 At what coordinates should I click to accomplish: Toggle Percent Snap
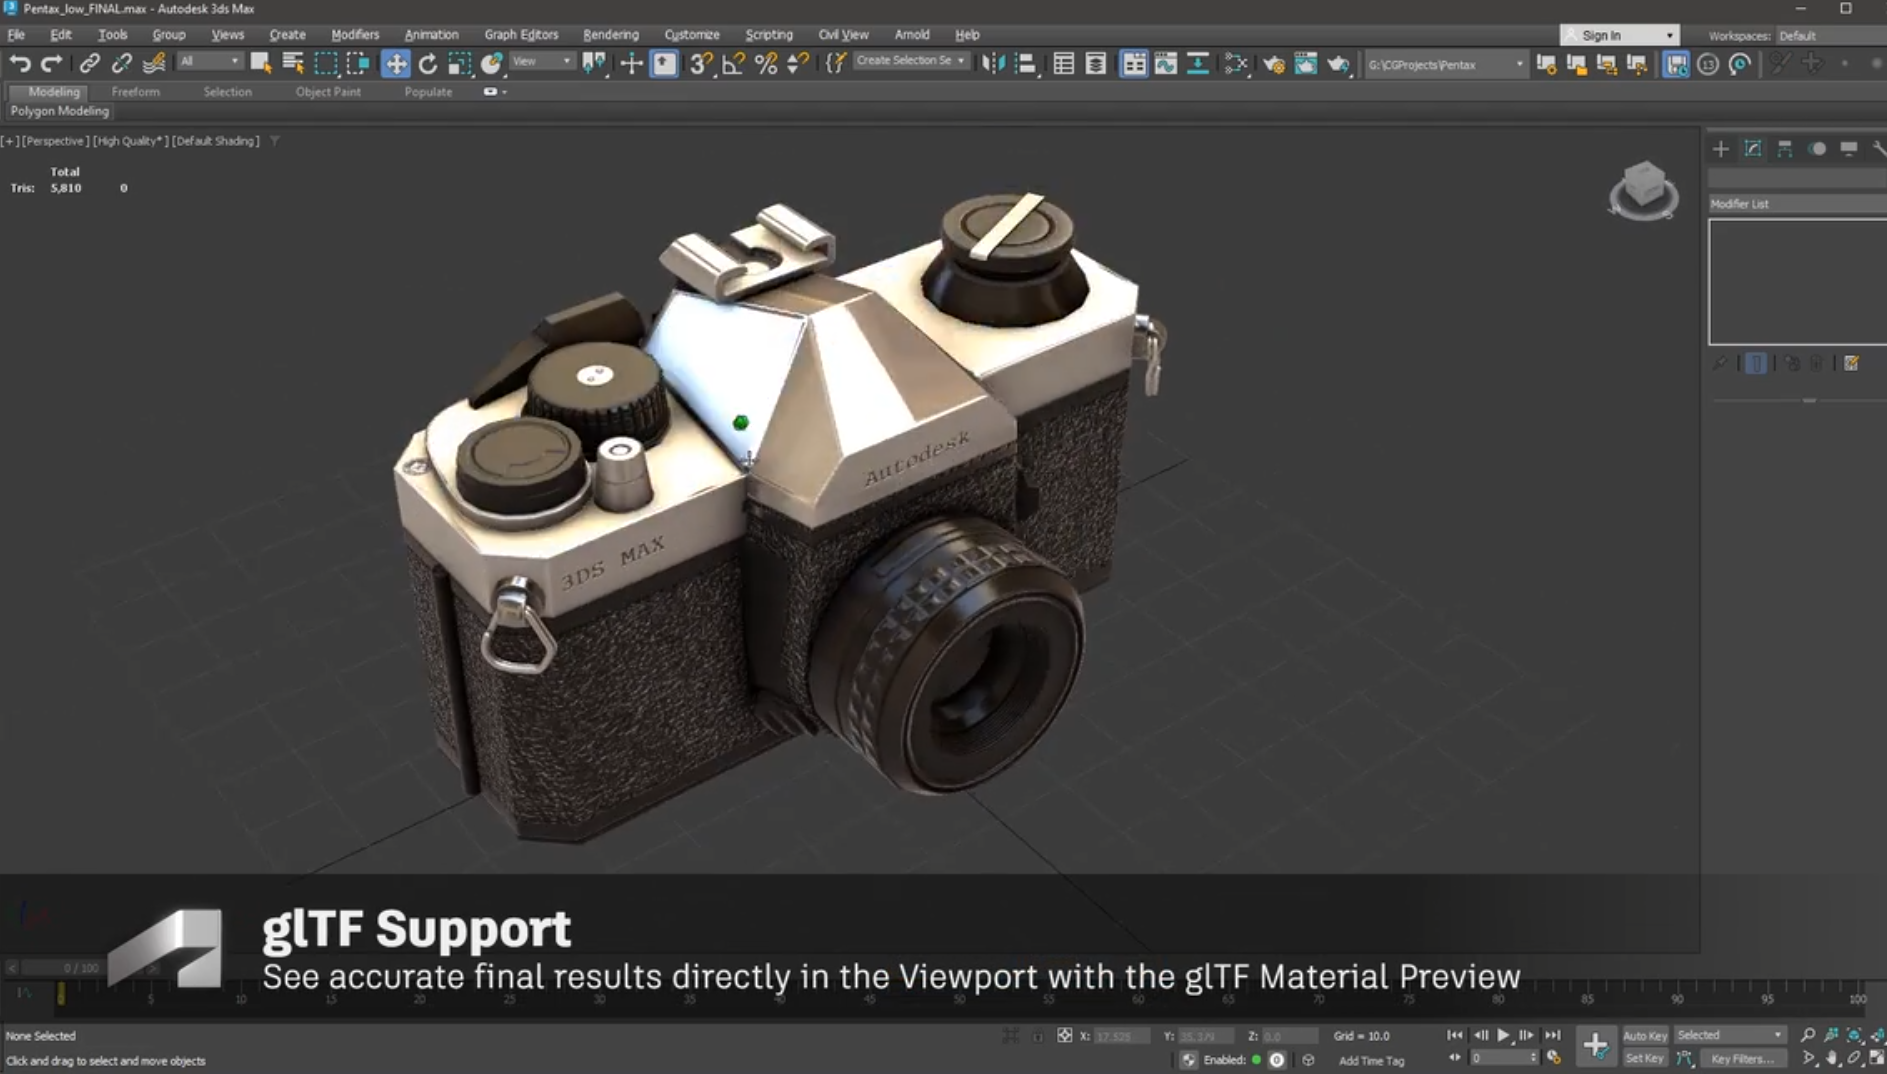point(766,64)
